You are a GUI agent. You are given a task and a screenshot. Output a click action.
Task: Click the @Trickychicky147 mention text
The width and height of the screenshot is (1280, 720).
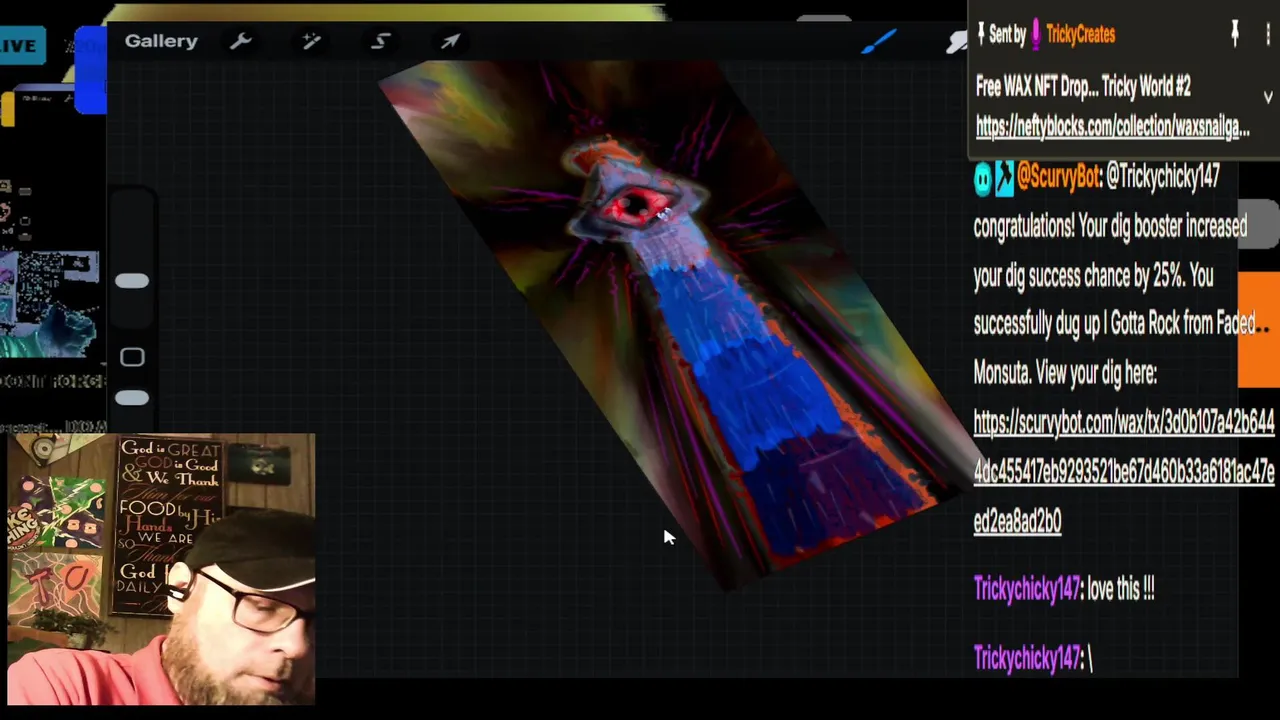point(1163,178)
